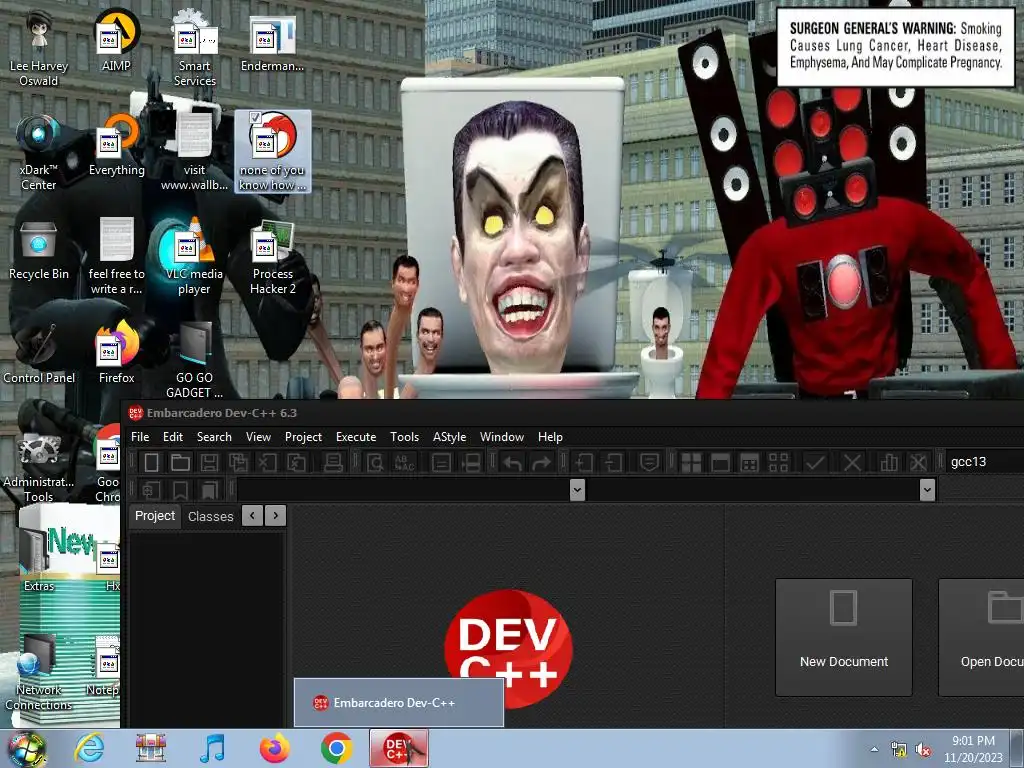This screenshot has height=768, width=1024.
Task: Click the Rebuild All toolbar icon
Action: click(x=778, y=462)
